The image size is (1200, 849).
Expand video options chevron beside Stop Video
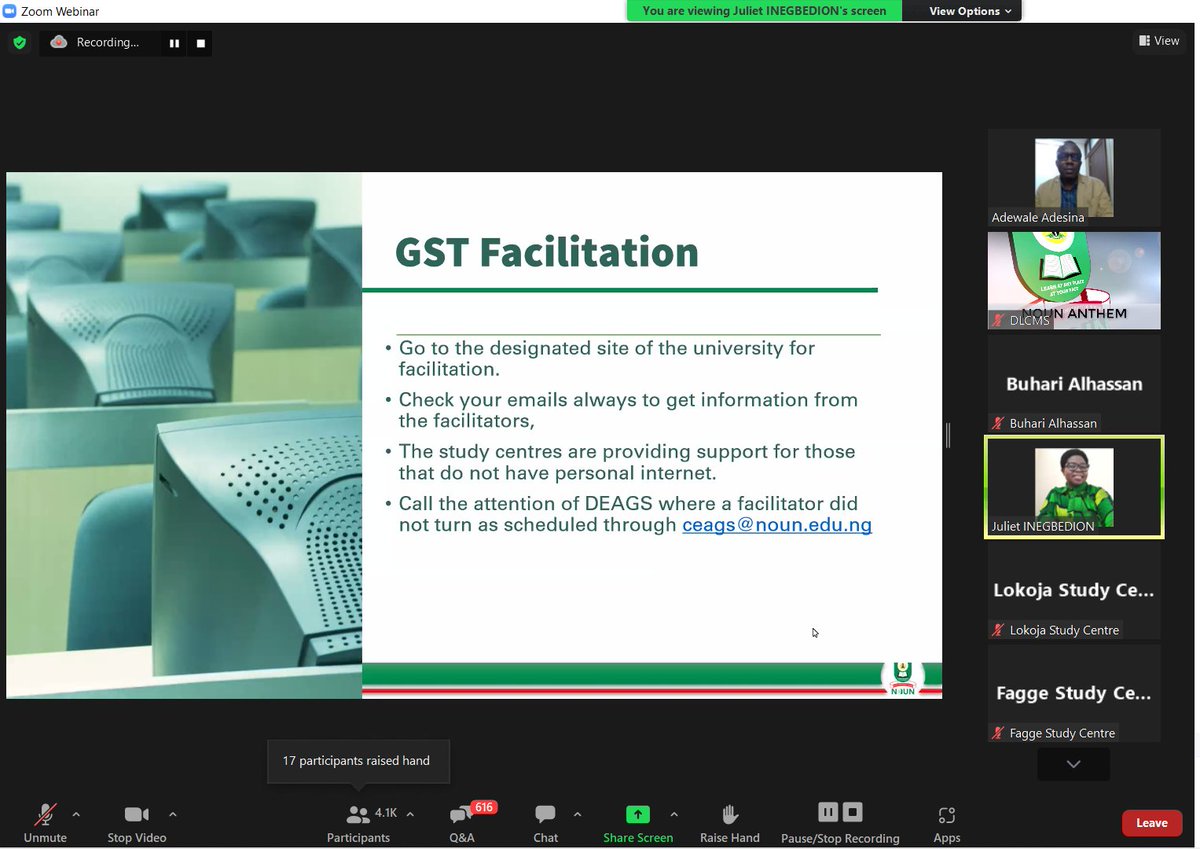click(173, 814)
